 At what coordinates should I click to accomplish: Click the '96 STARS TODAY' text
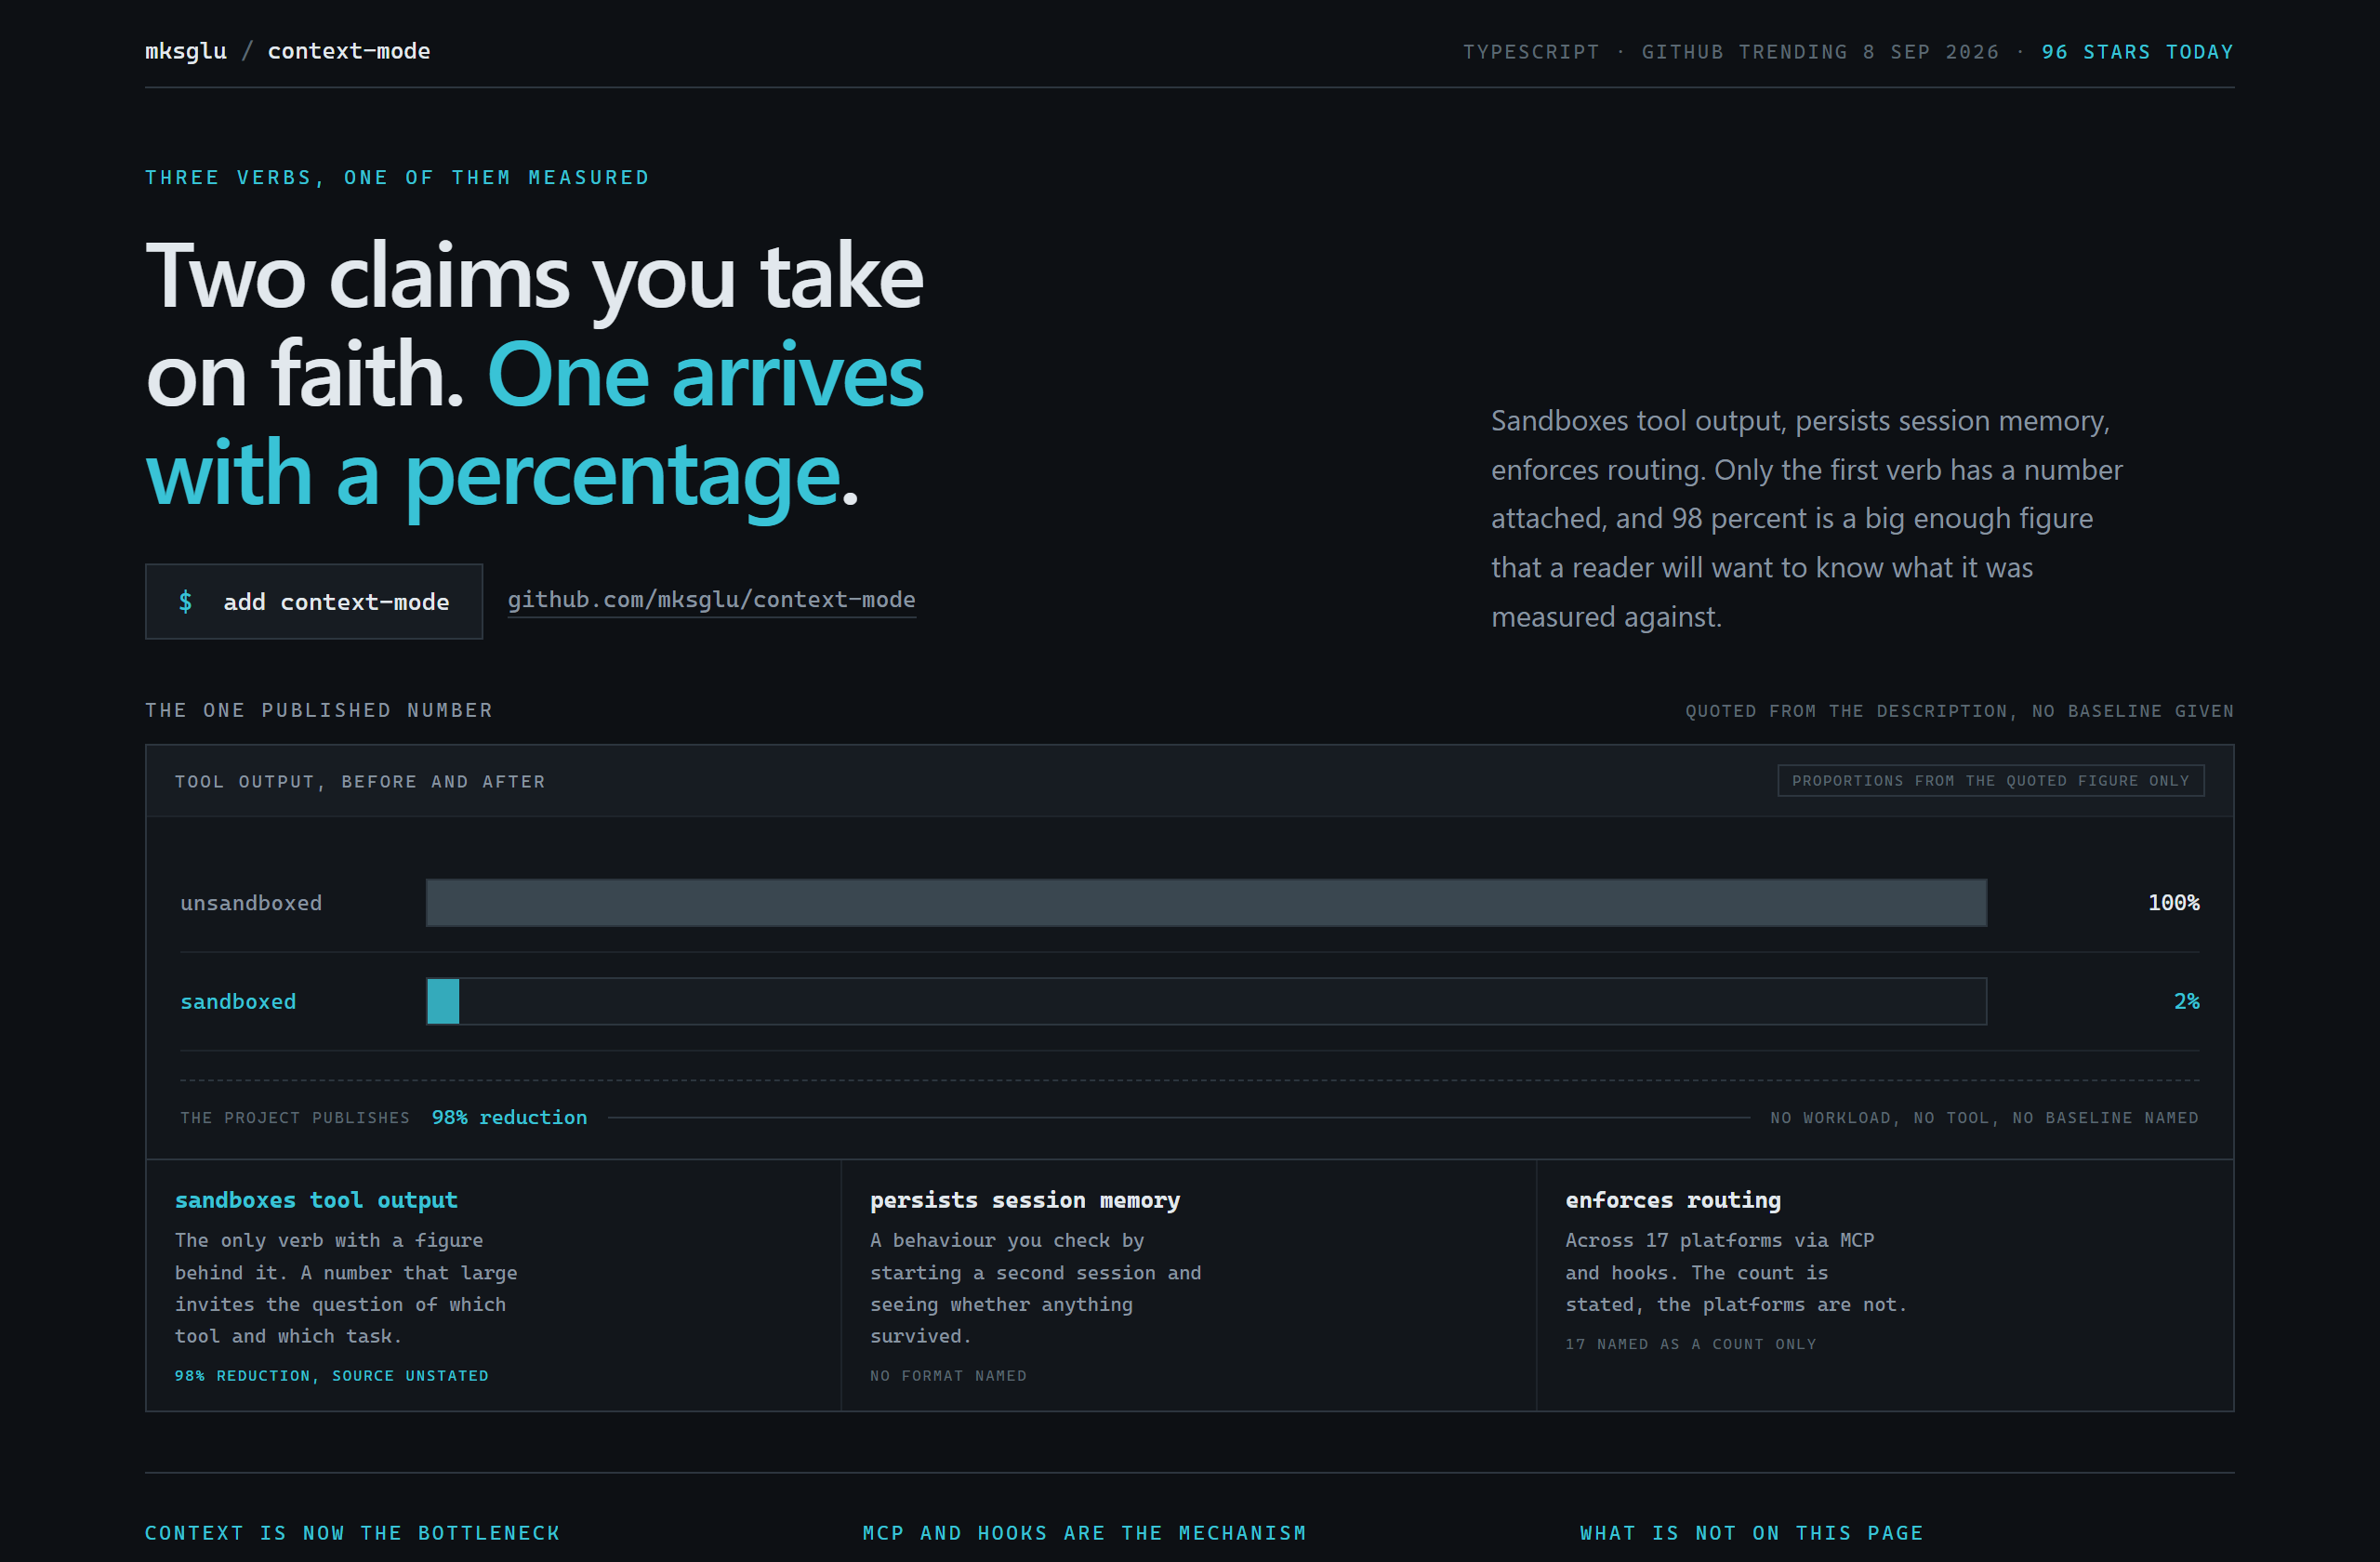pos(2137,52)
